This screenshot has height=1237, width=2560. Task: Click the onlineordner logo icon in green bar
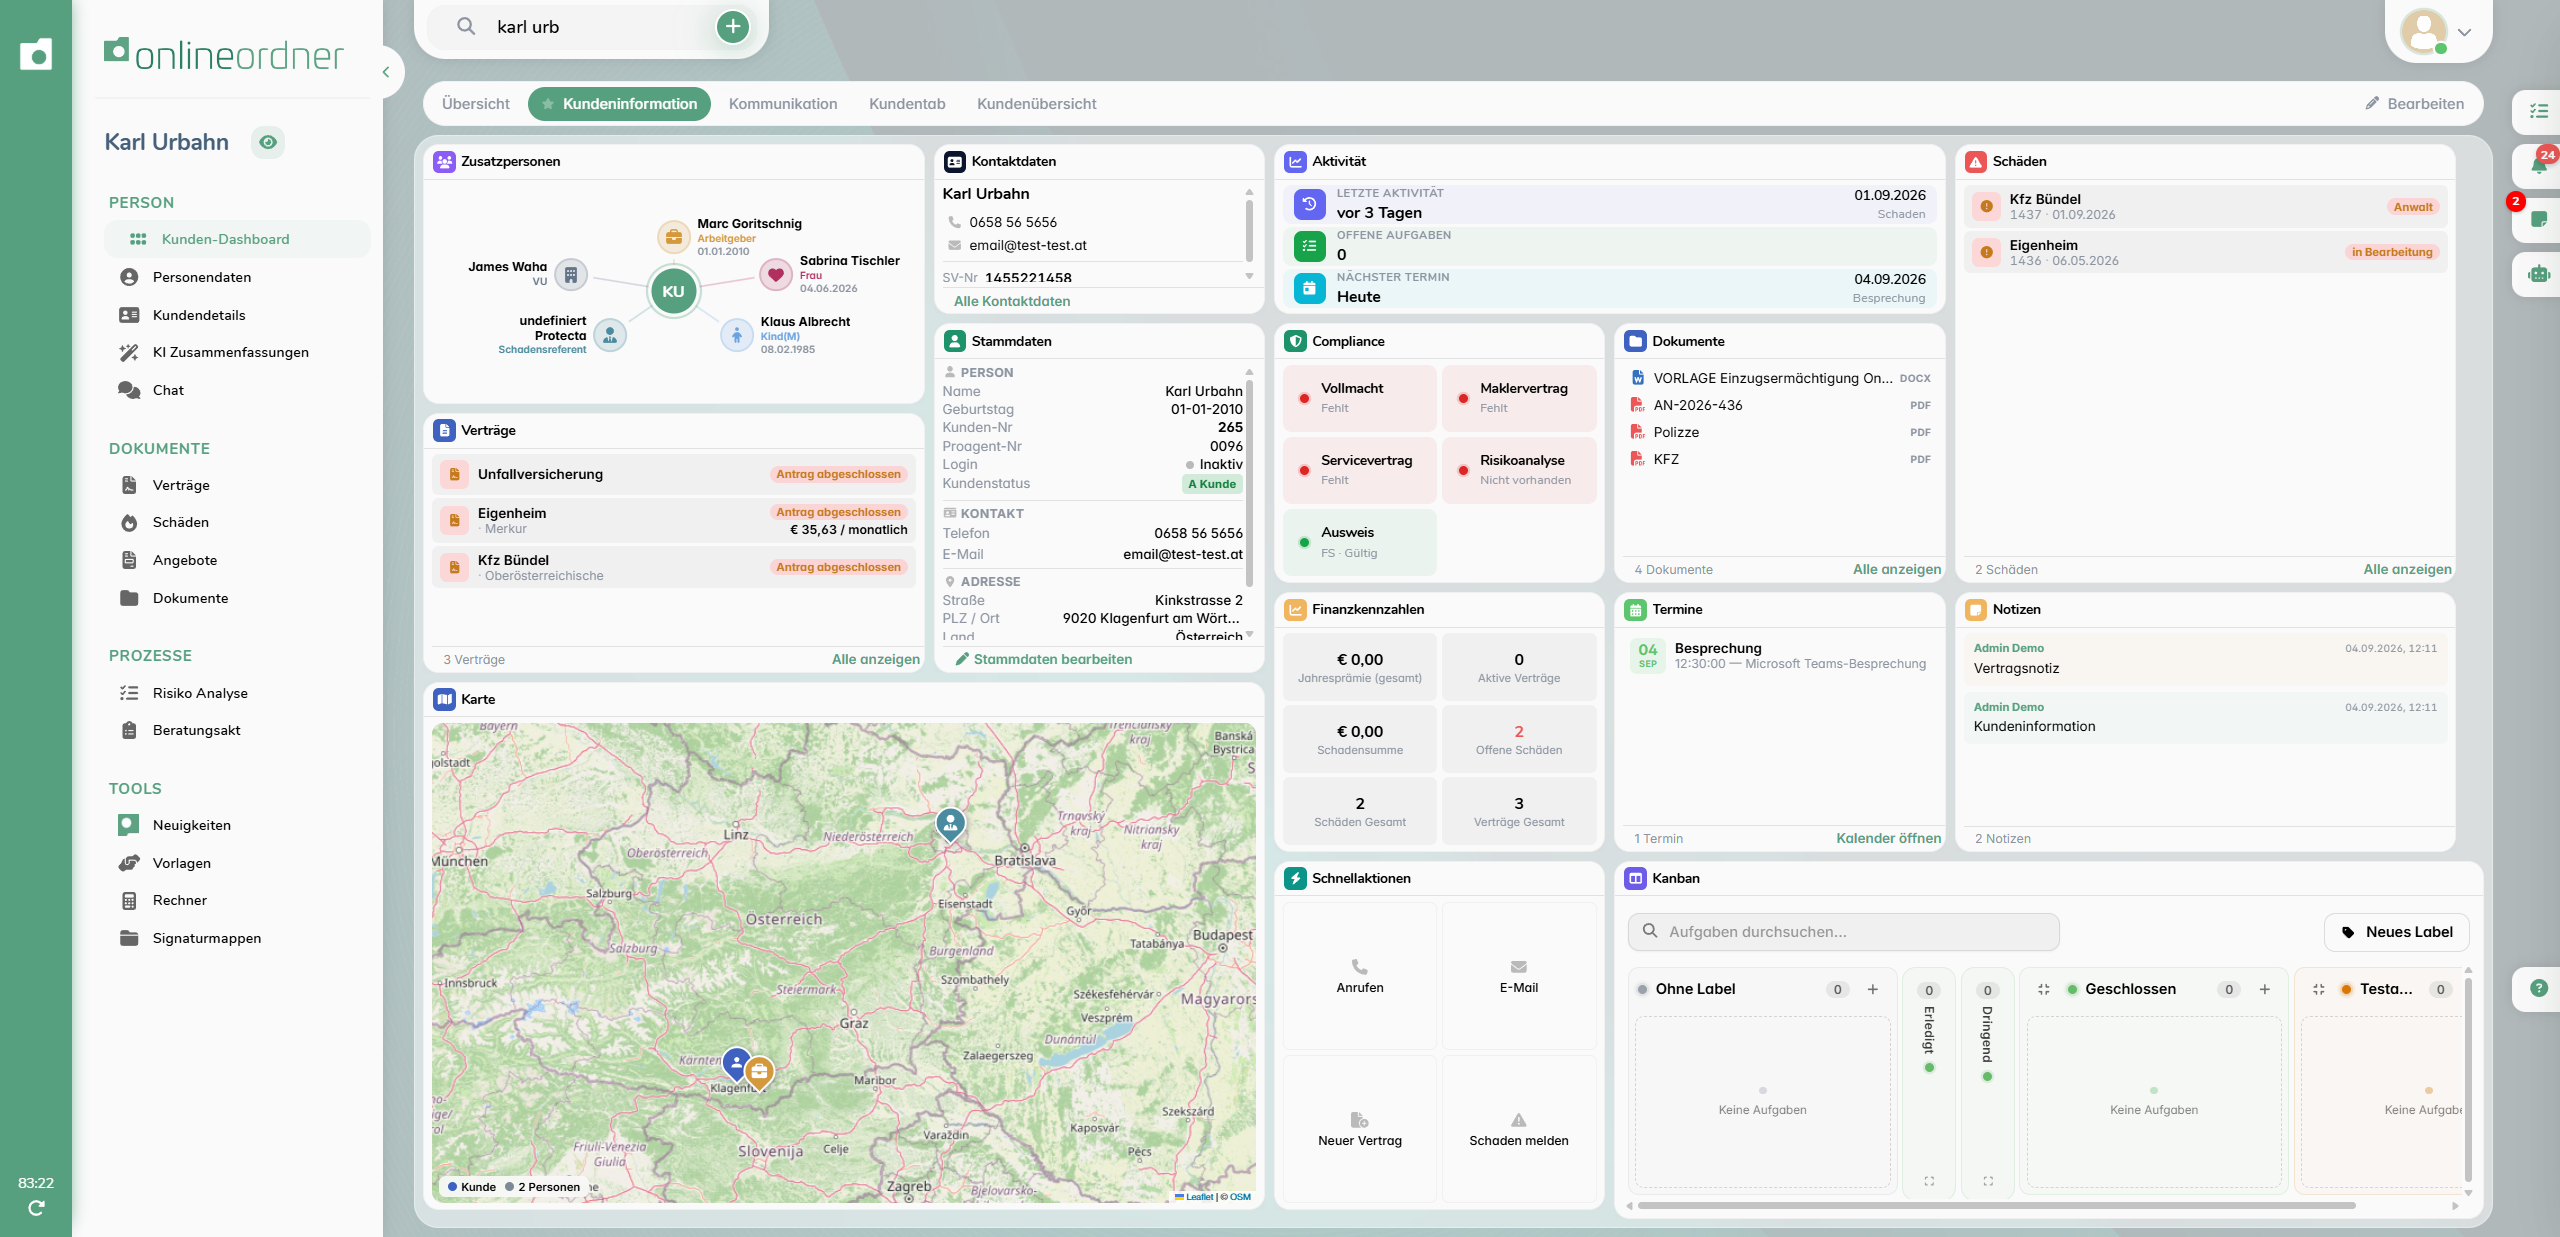(x=36, y=54)
